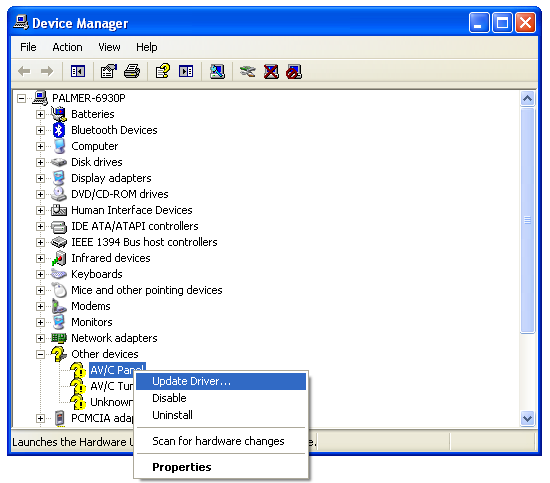Click the PALMER-6930P computer icon
Image resolution: width=550 pixels, height=483 pixels.
[40, 98]
